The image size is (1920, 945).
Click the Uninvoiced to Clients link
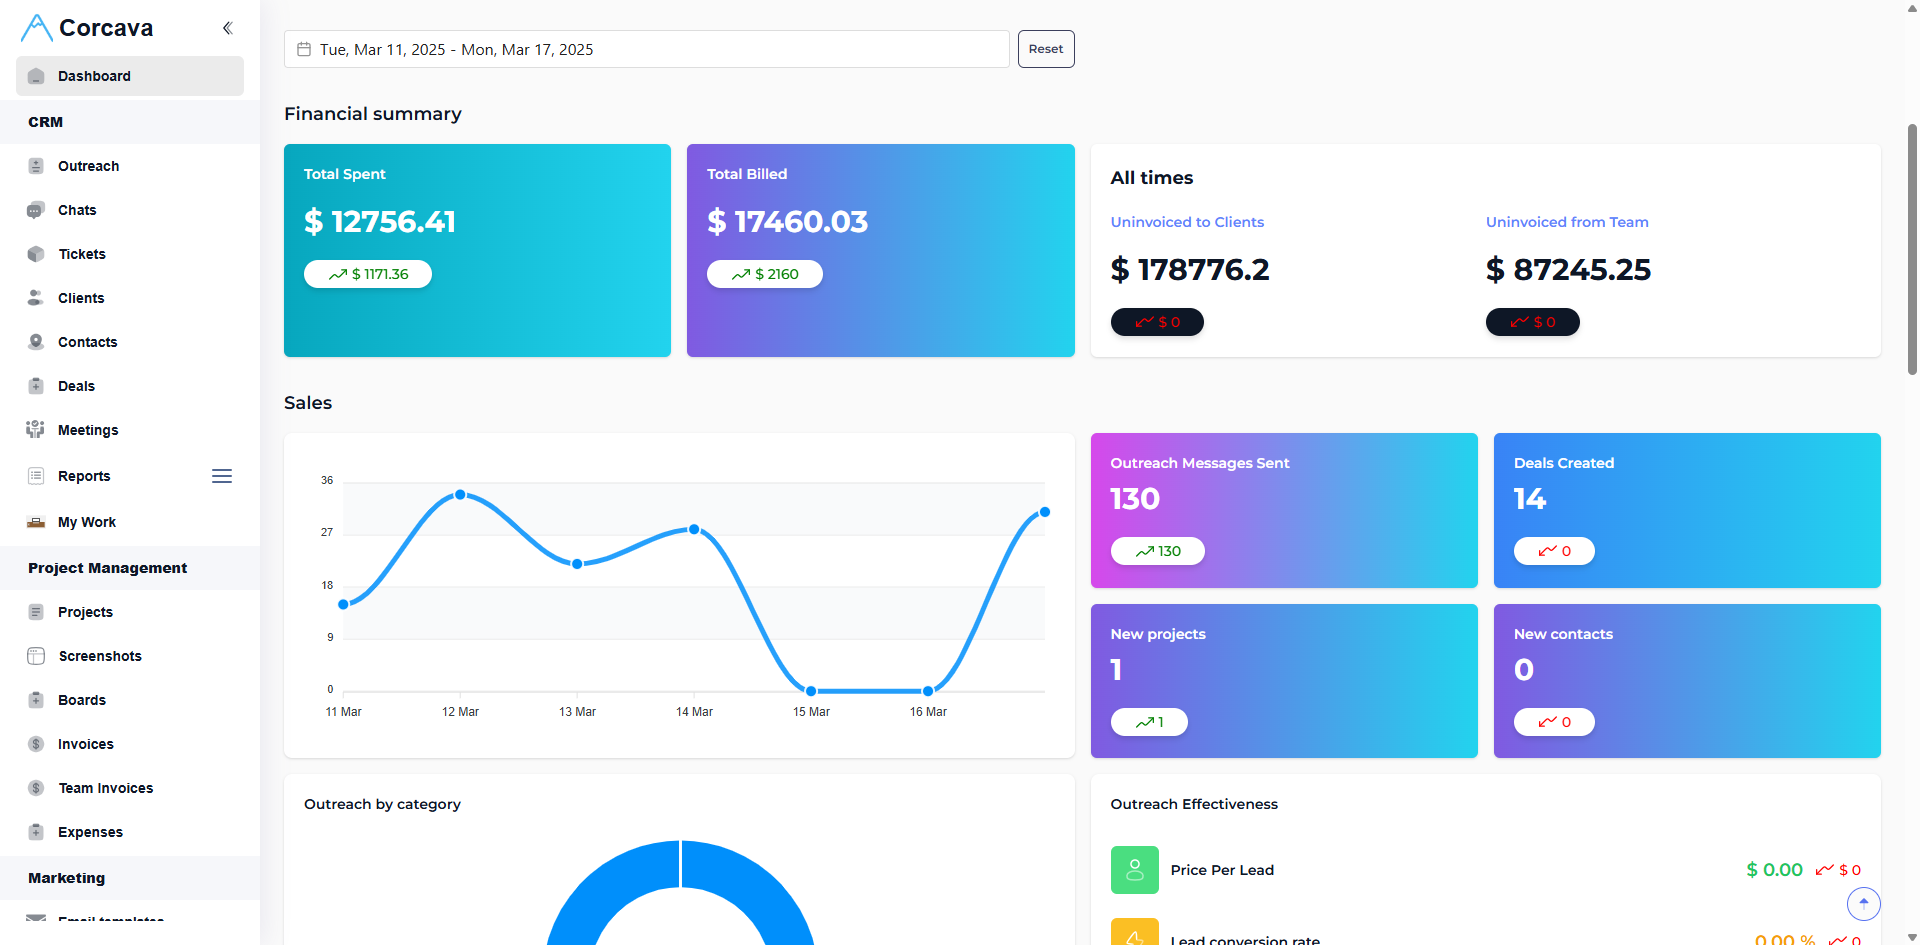click(x=1187, y=222)
